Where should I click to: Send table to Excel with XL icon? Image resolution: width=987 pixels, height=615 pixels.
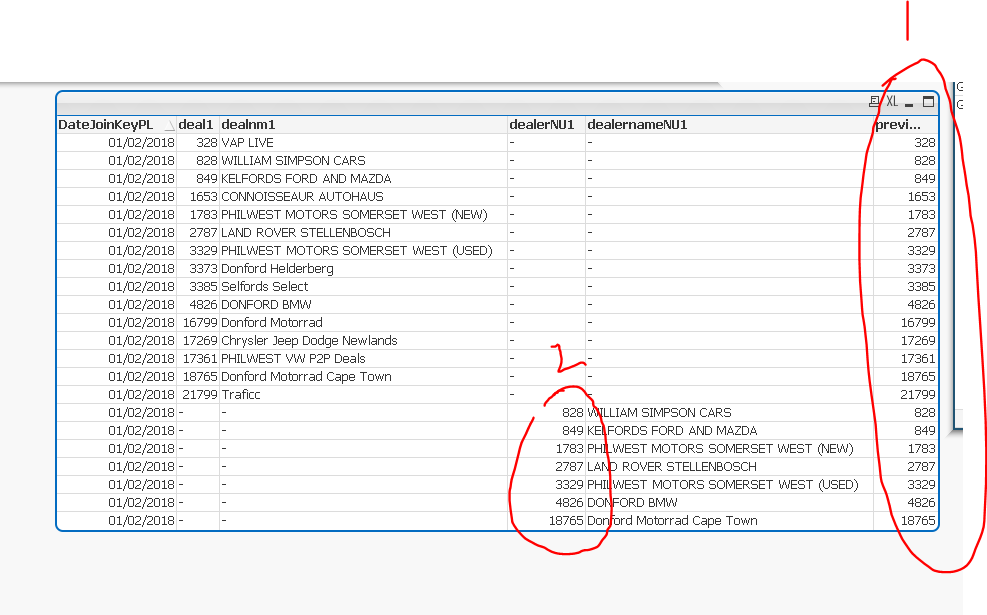(x=892, y=101)
